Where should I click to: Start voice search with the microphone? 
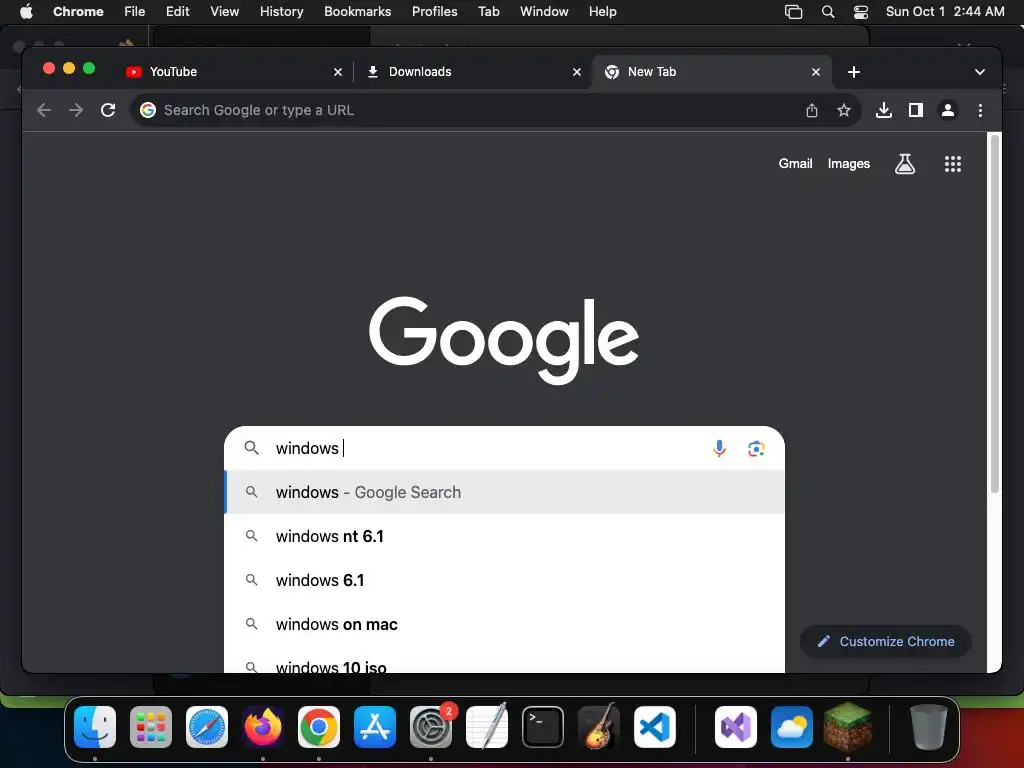pos(719,449)
